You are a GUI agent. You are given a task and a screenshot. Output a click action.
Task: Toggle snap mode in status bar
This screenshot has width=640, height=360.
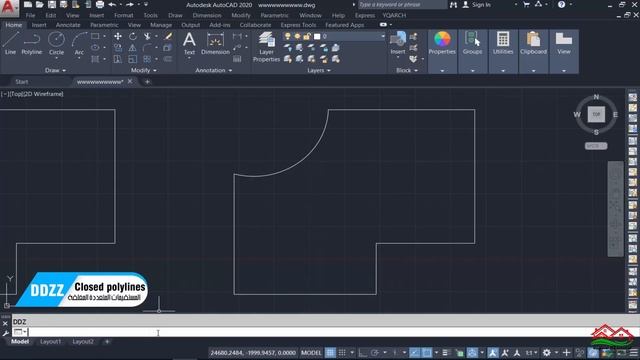342,353
